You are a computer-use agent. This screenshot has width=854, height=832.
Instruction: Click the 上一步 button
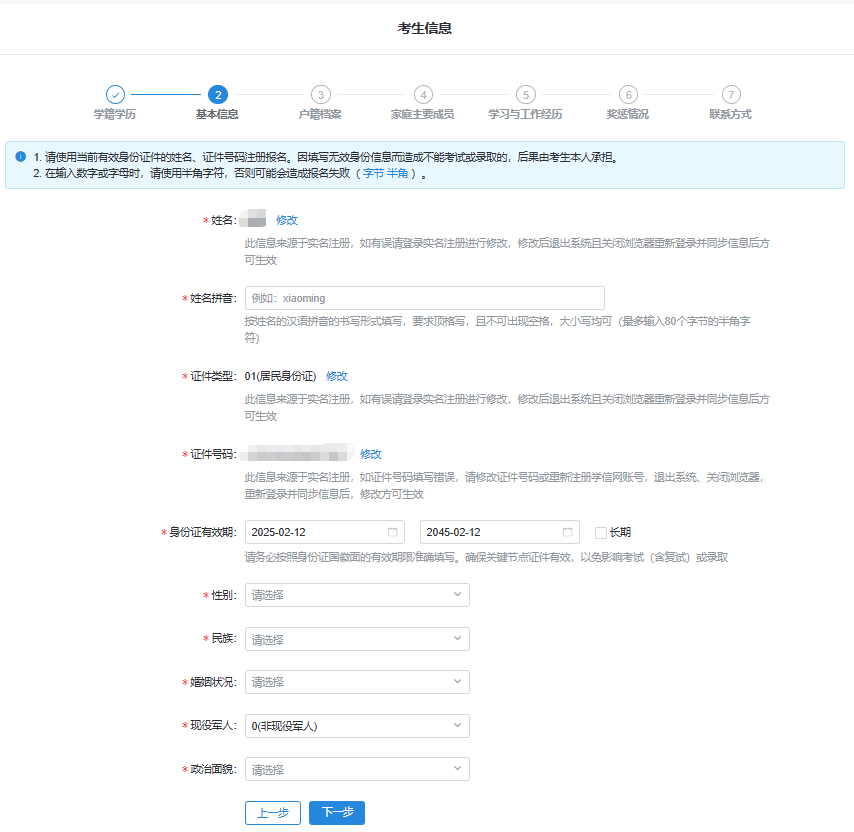click(x=273, y=813)
